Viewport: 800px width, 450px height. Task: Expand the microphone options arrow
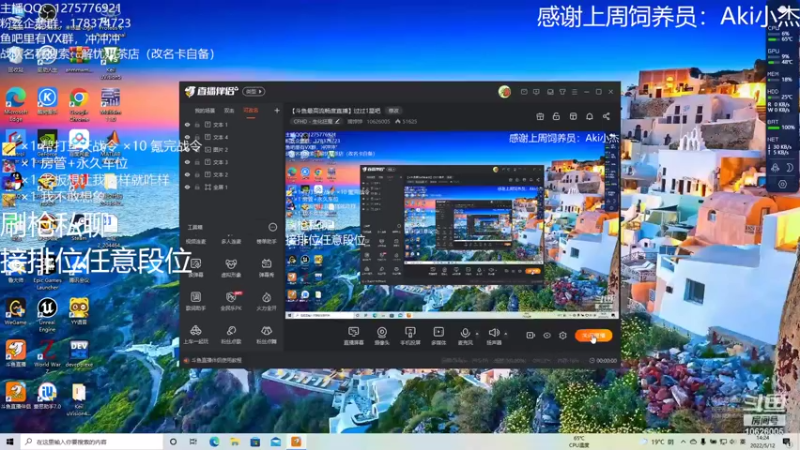click(477, 334)
